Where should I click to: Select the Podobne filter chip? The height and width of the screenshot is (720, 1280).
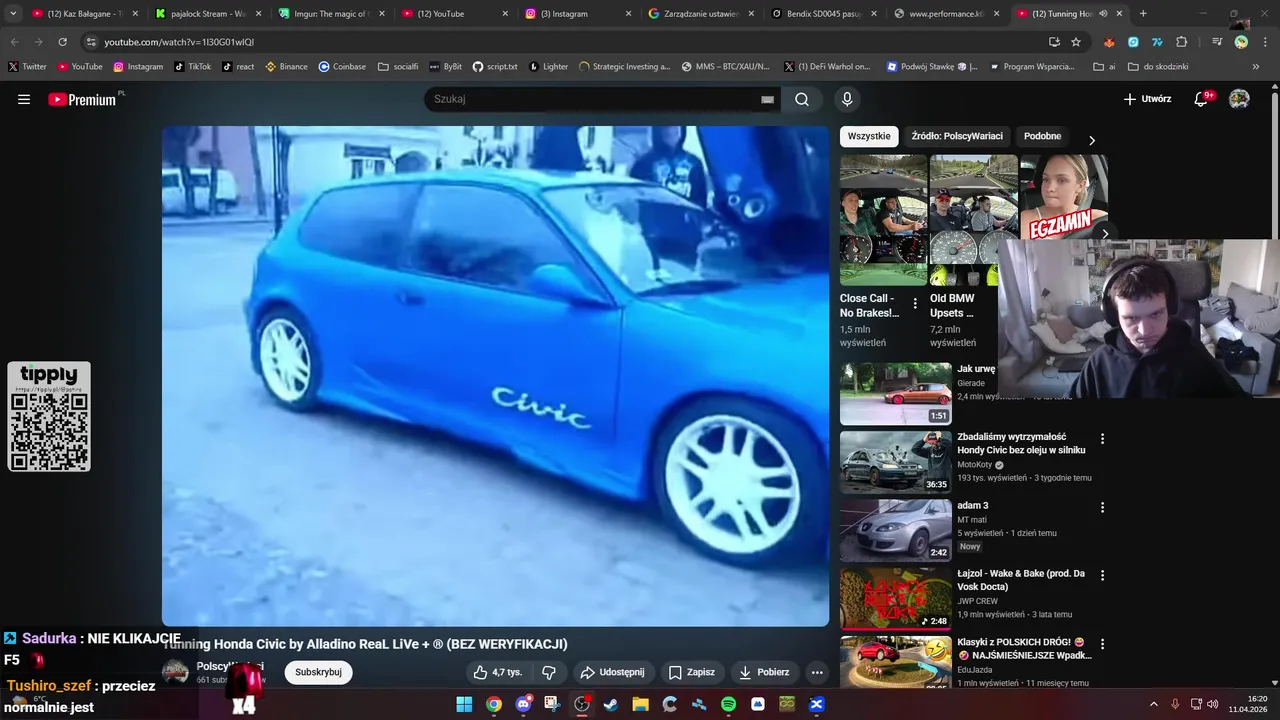click(1042, 136)
